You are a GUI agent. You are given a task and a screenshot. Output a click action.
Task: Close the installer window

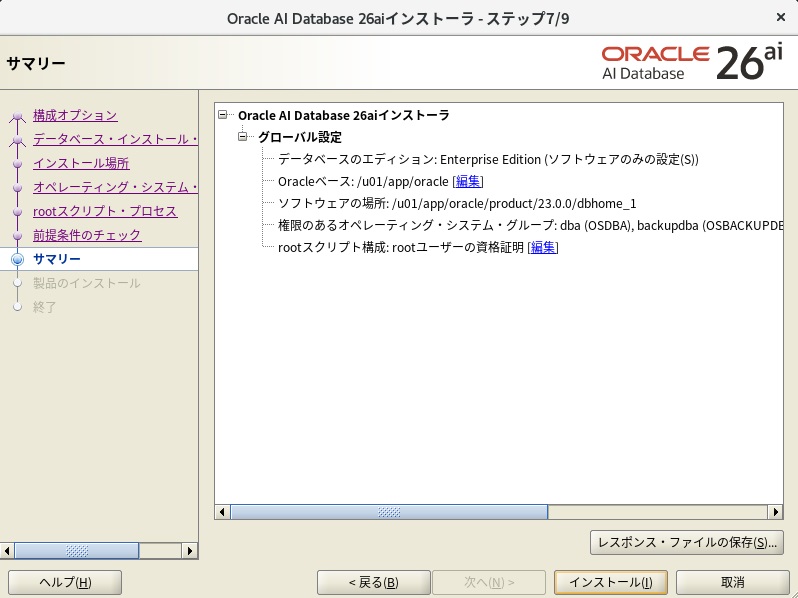click(x=781, y=17)
